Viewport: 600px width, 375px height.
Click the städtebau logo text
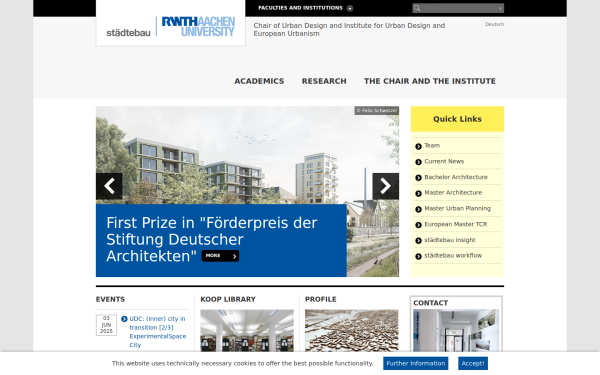128,33
